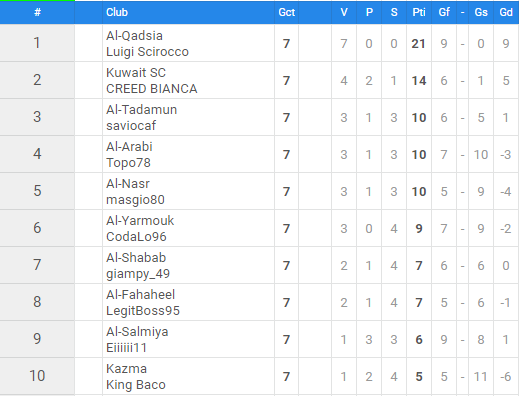
Task: Click the King Baco manager name
Action: (x=136, y=385)
